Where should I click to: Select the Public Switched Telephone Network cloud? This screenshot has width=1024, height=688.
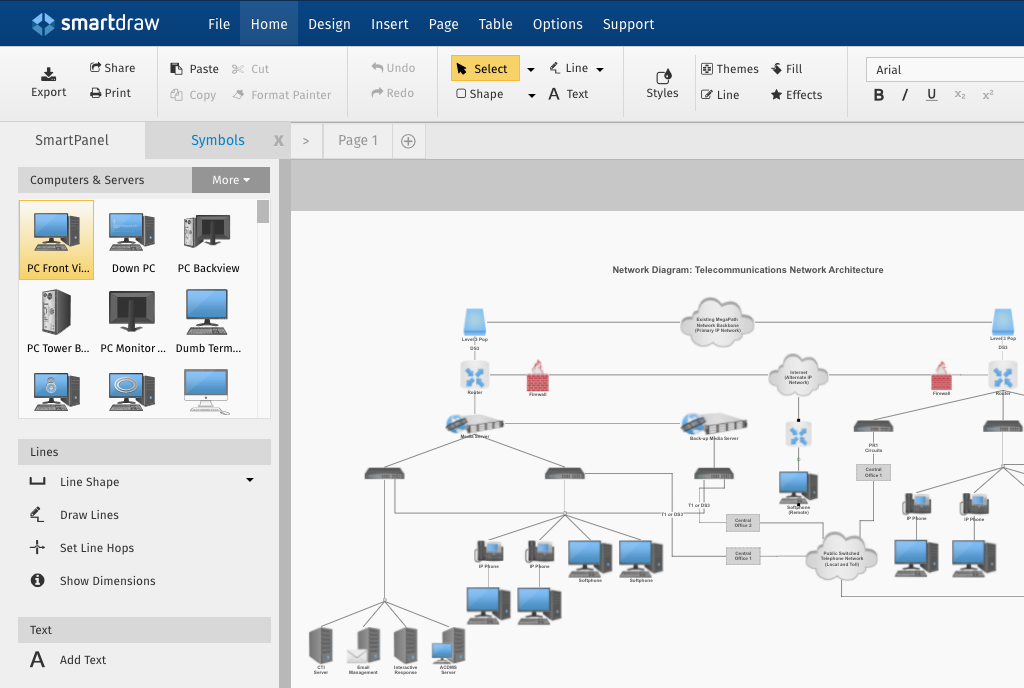tap(841, 557)
